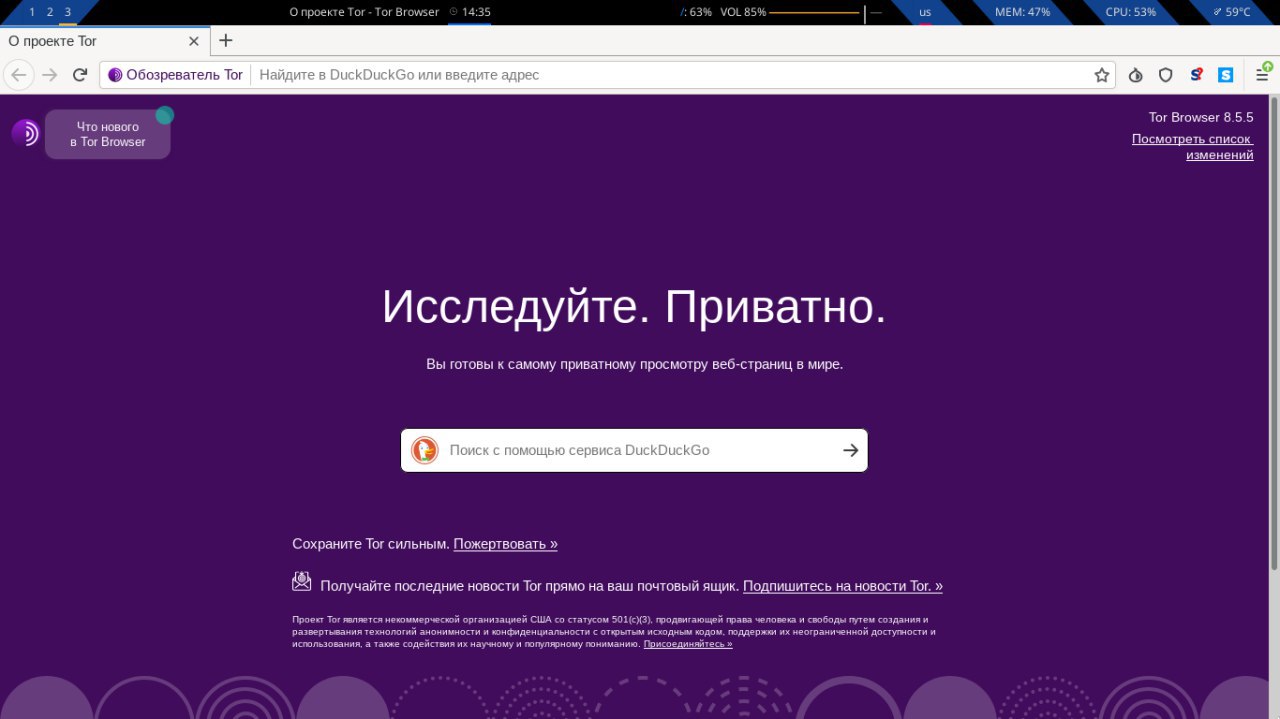Open 'Посмотреть список изменений' link
This screenshot has width=1280, height=719.
click(x=1192, y=147)
